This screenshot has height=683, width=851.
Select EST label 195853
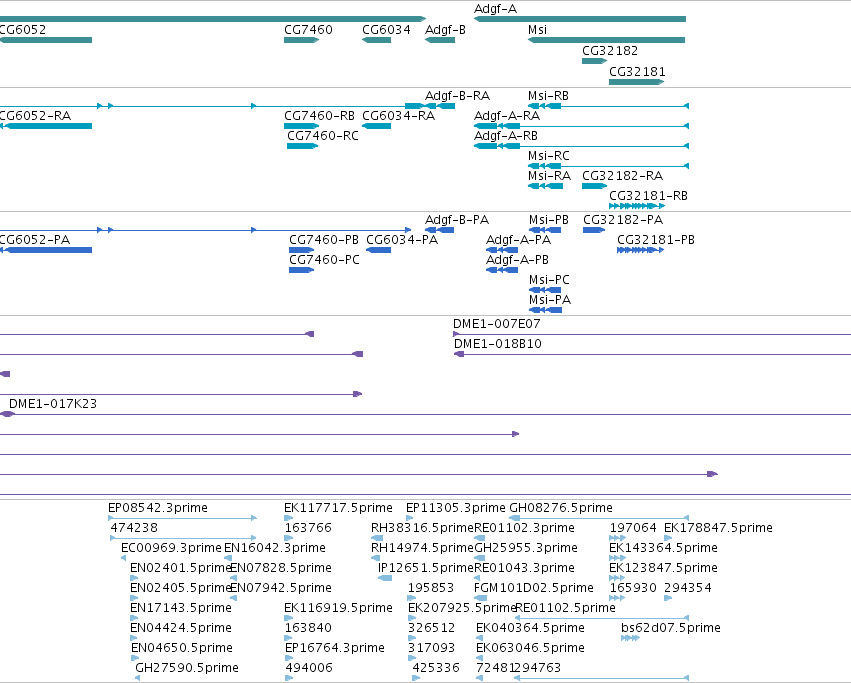[431, 589]
